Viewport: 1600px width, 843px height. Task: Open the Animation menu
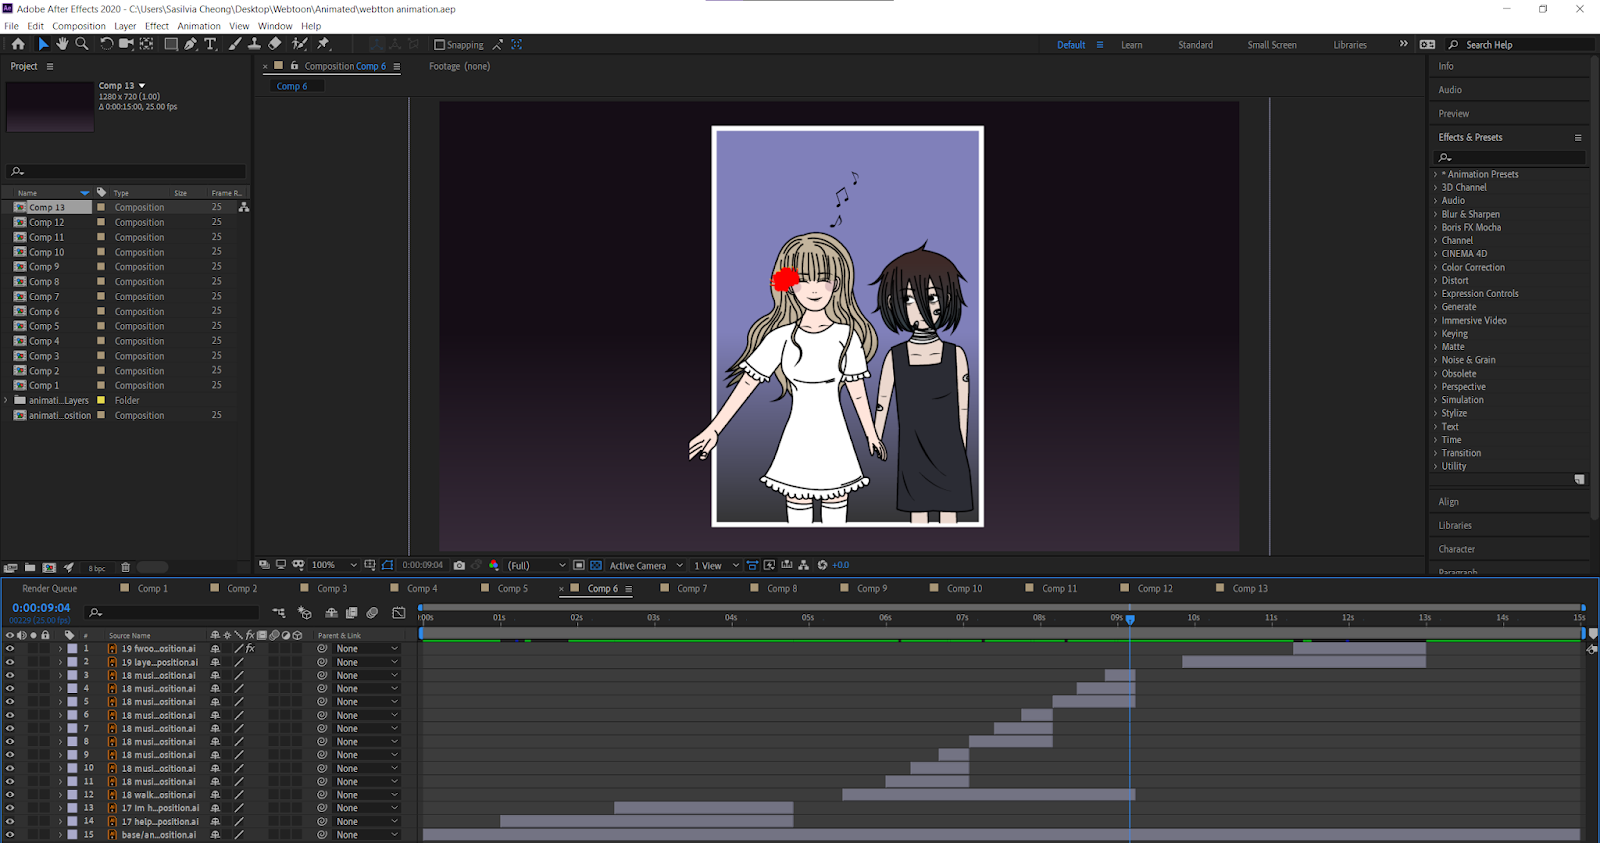199,26
